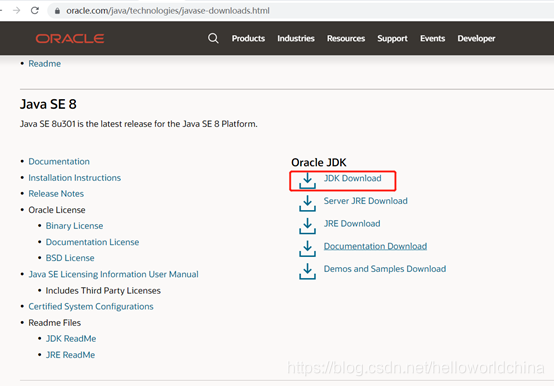
Task: Open the BSD License link
Action: tap(70, 258)
